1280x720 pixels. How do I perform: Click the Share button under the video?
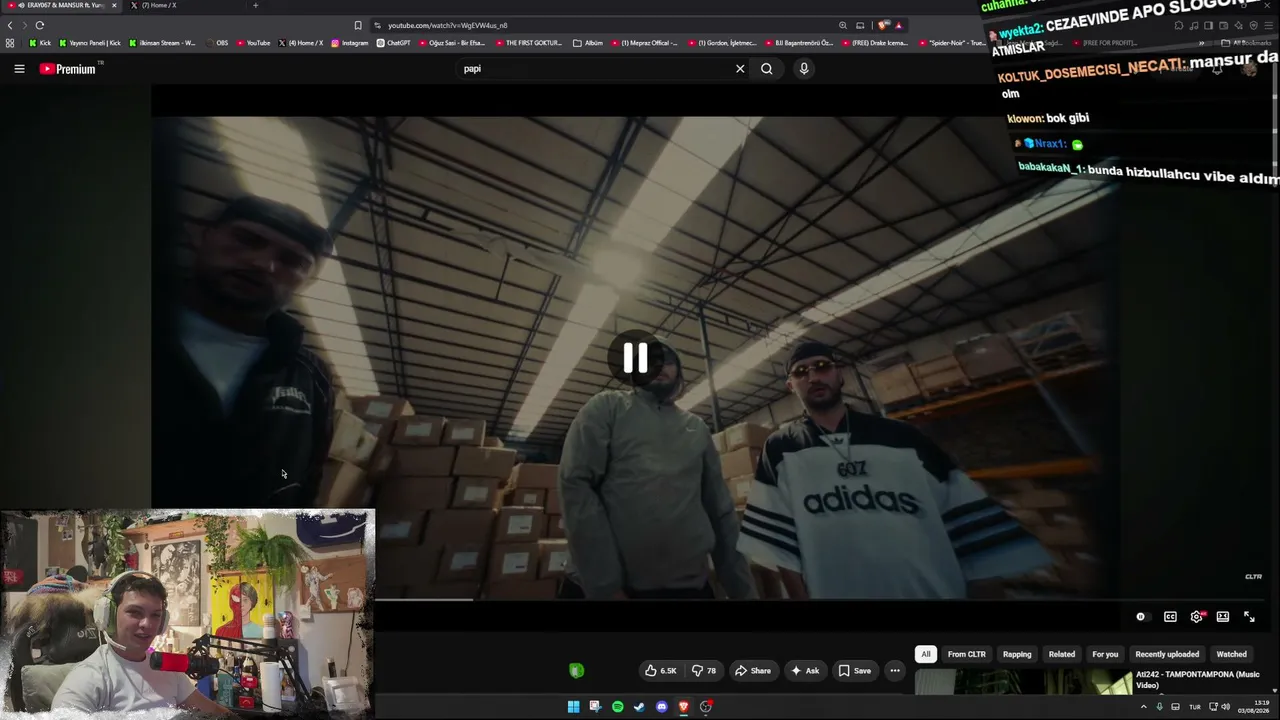click(x=753, y=671)
